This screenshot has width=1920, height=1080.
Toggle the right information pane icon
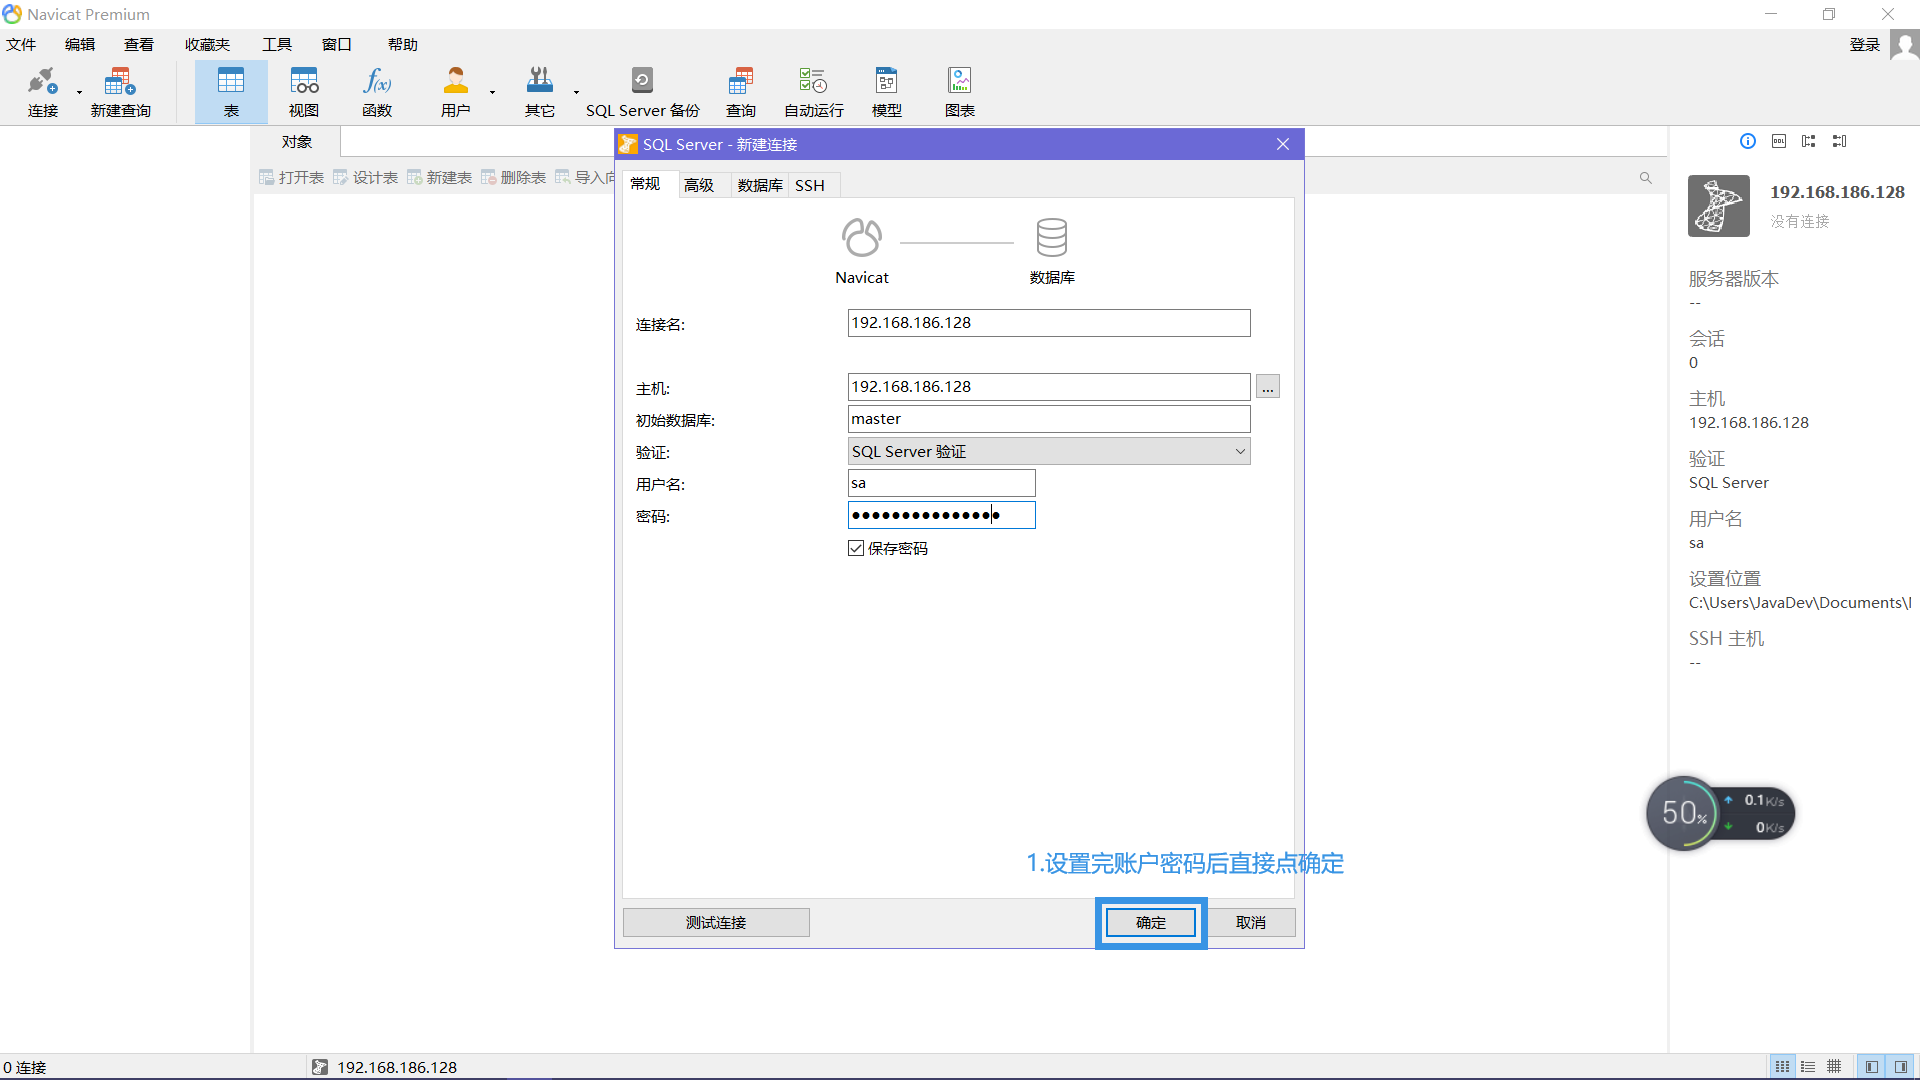point(1901,1067)
